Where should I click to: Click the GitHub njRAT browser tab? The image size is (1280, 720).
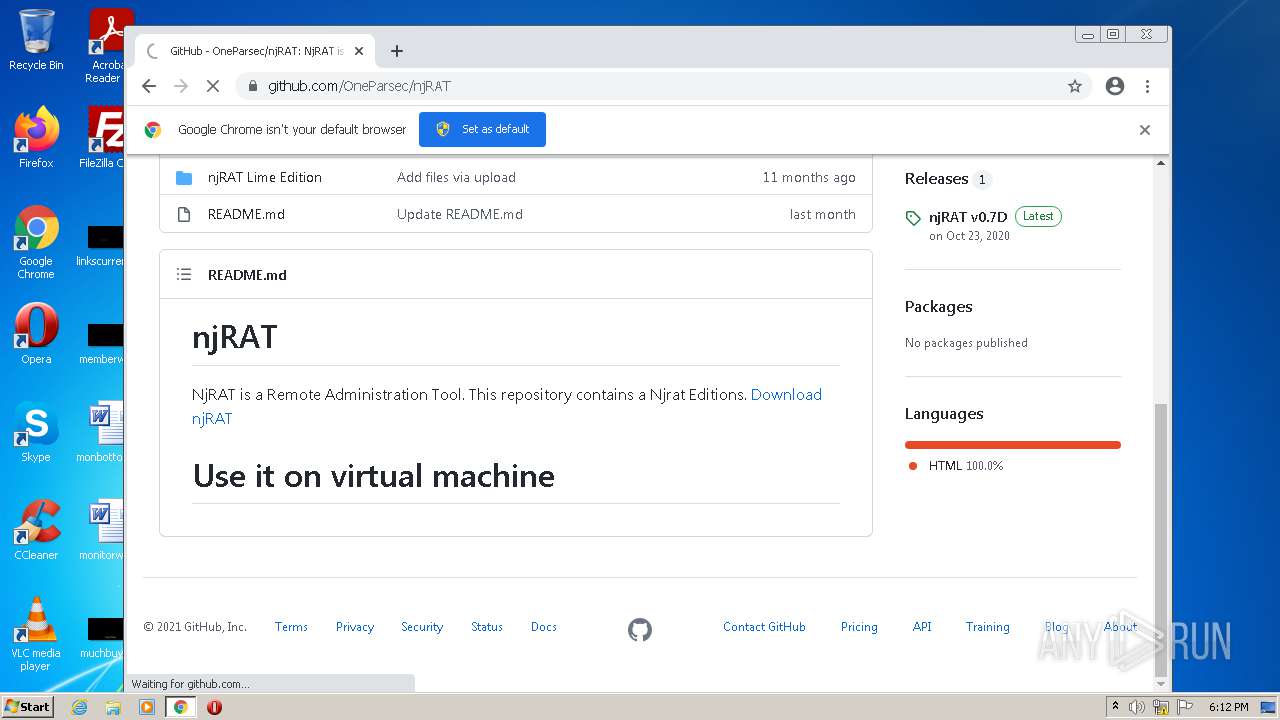[255, 51]
